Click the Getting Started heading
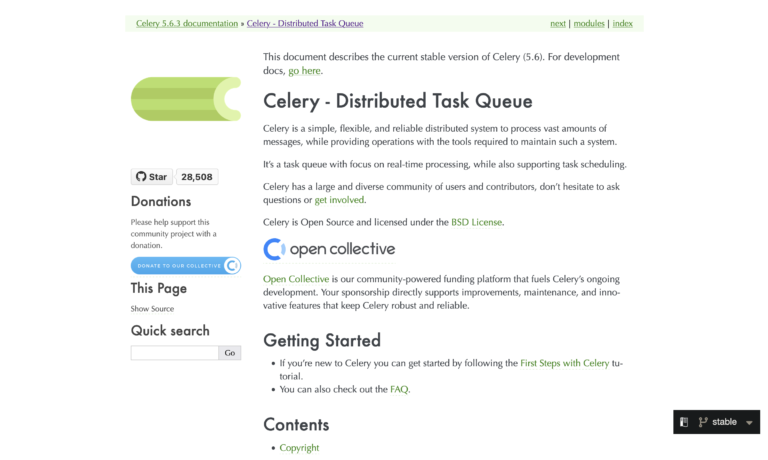 click(x=322, y=340)
